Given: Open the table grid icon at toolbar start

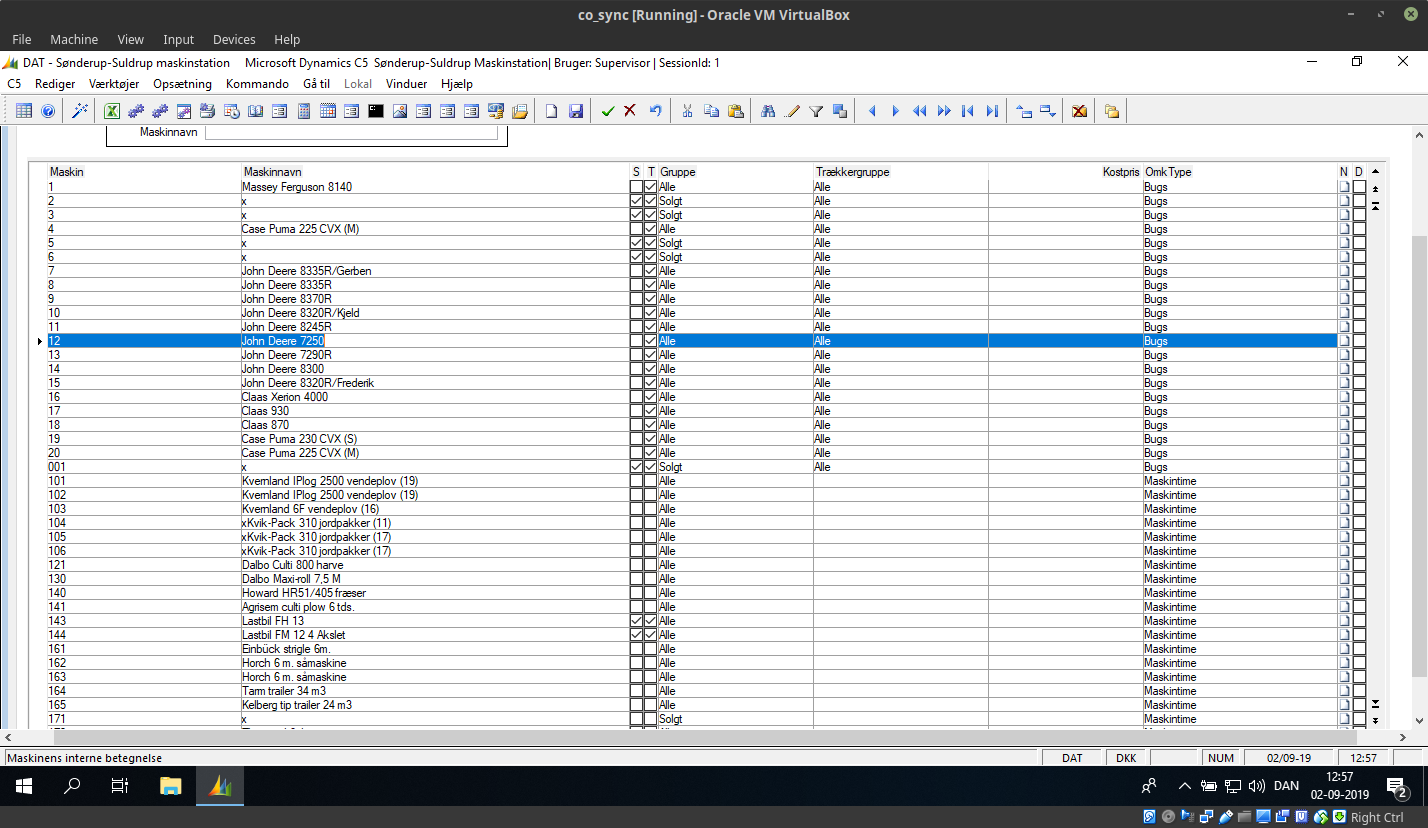Looking at the screenshot, I should [x=24, y=111].
